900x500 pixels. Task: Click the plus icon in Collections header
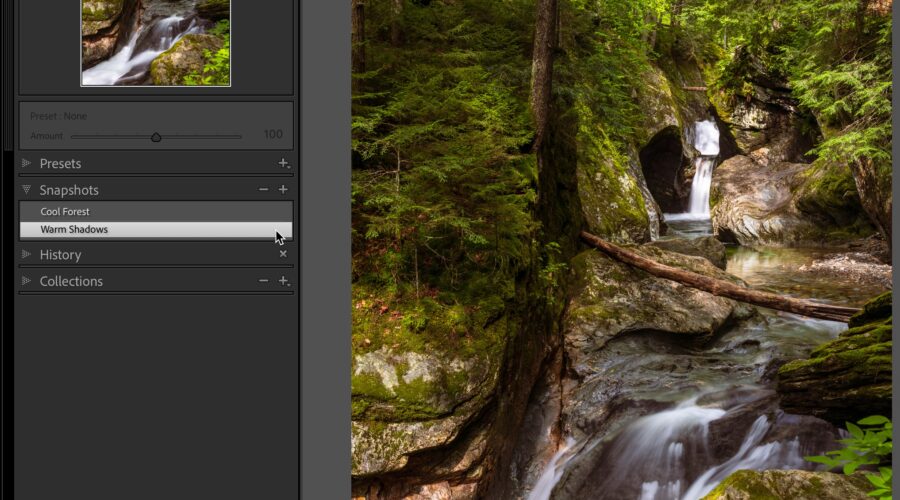click(x=283, y=281)
